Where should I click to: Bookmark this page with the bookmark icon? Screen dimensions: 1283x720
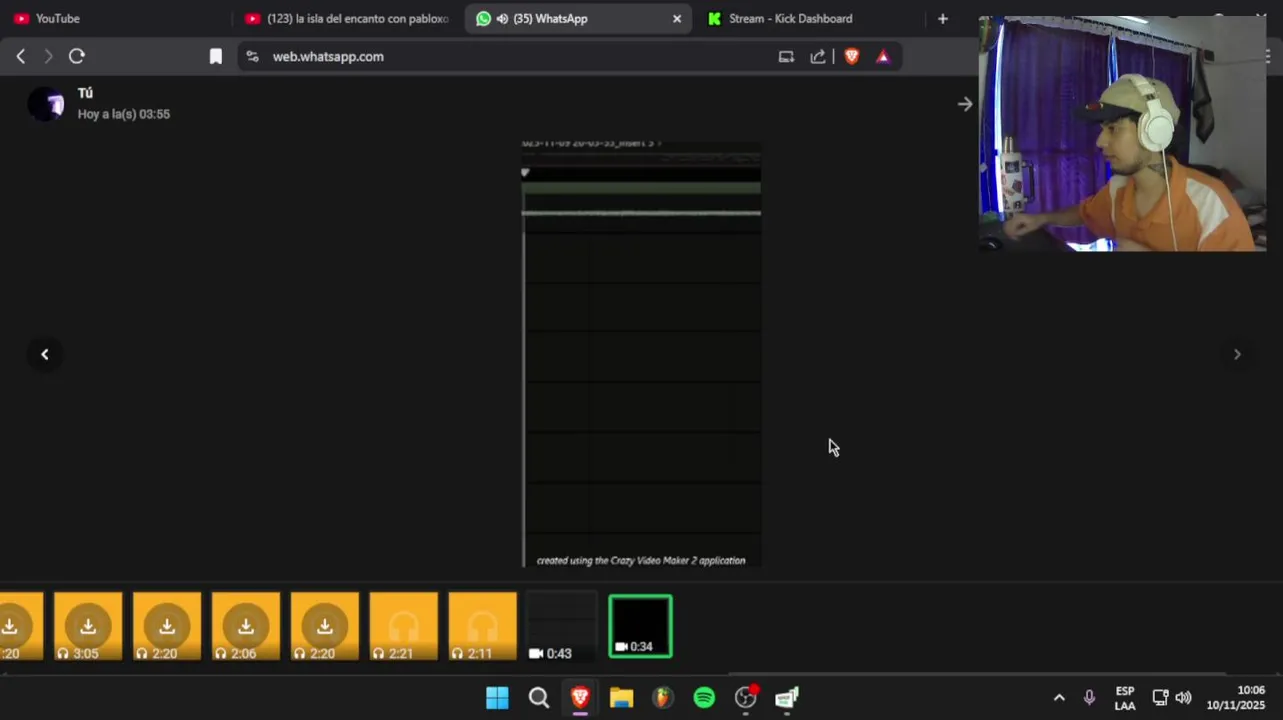tap(215, 57)
